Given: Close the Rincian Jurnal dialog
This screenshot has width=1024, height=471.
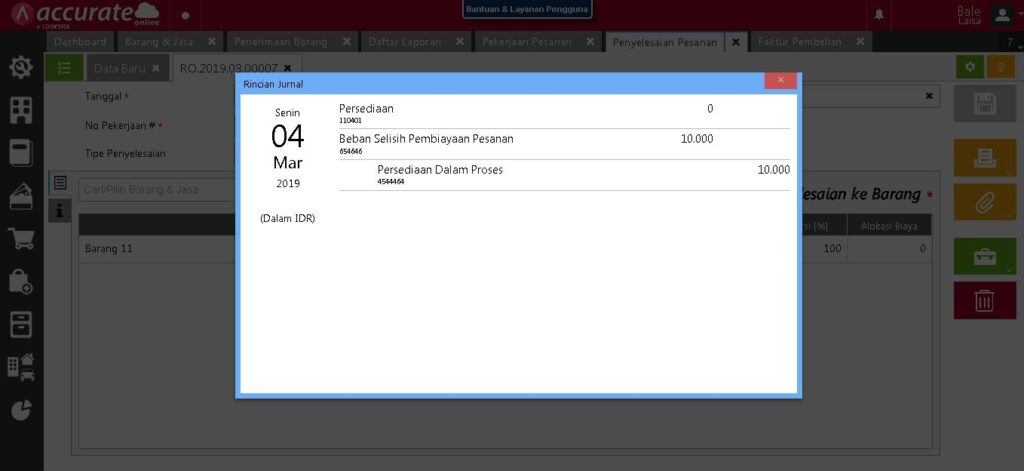Looking at the screenshot, I should (780, 81).
